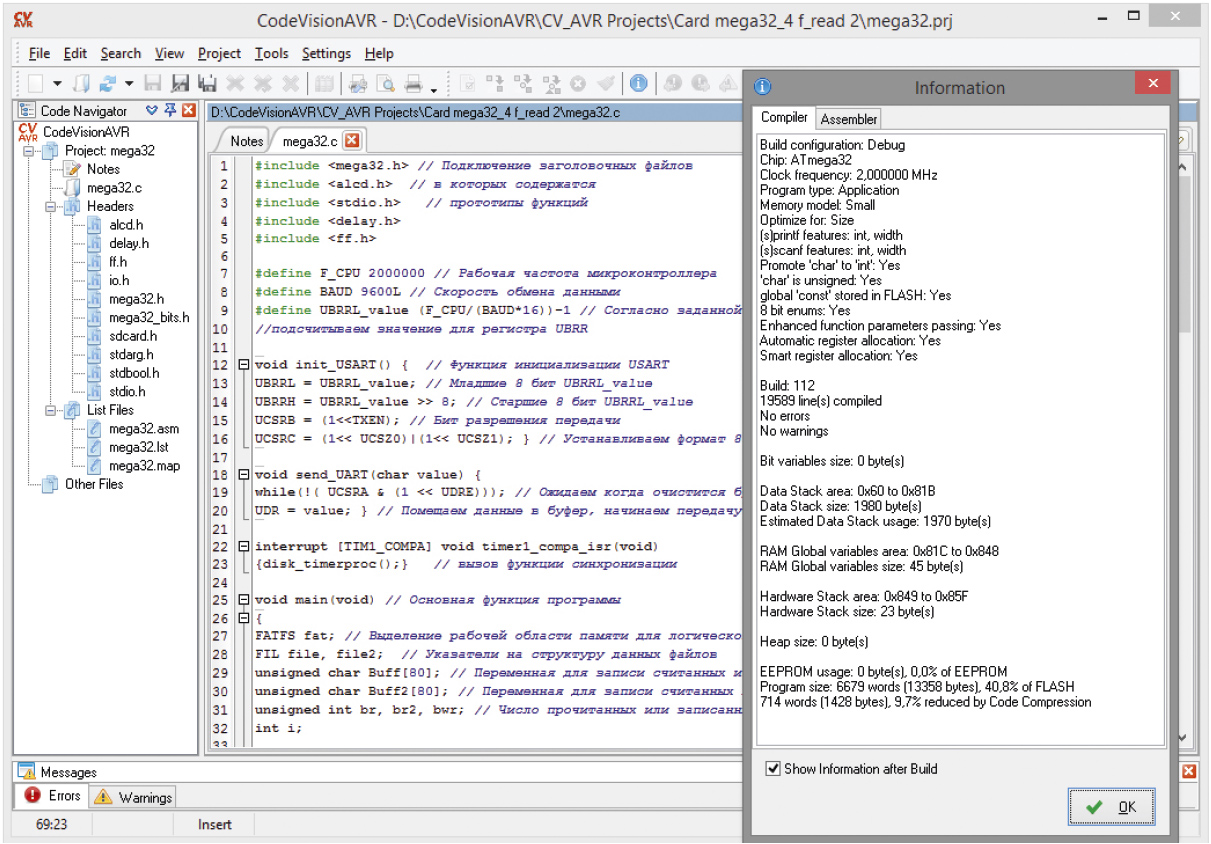Select the Compiler tab in Information dialog
Viewport: 1211px width, 844px height.
click(x=784, y=118)
